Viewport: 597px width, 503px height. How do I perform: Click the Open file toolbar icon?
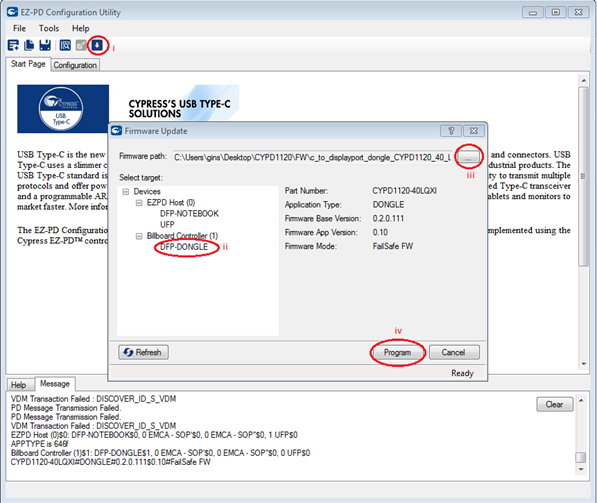29,45
